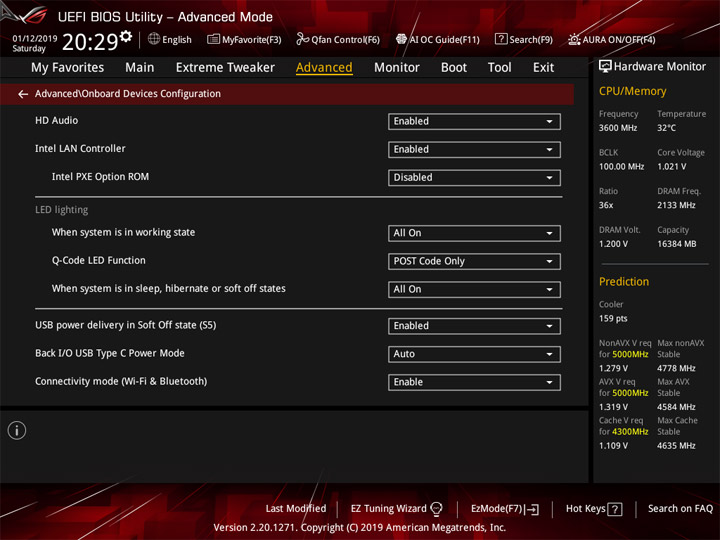Open the working state LED dropdown

(474, 233)
